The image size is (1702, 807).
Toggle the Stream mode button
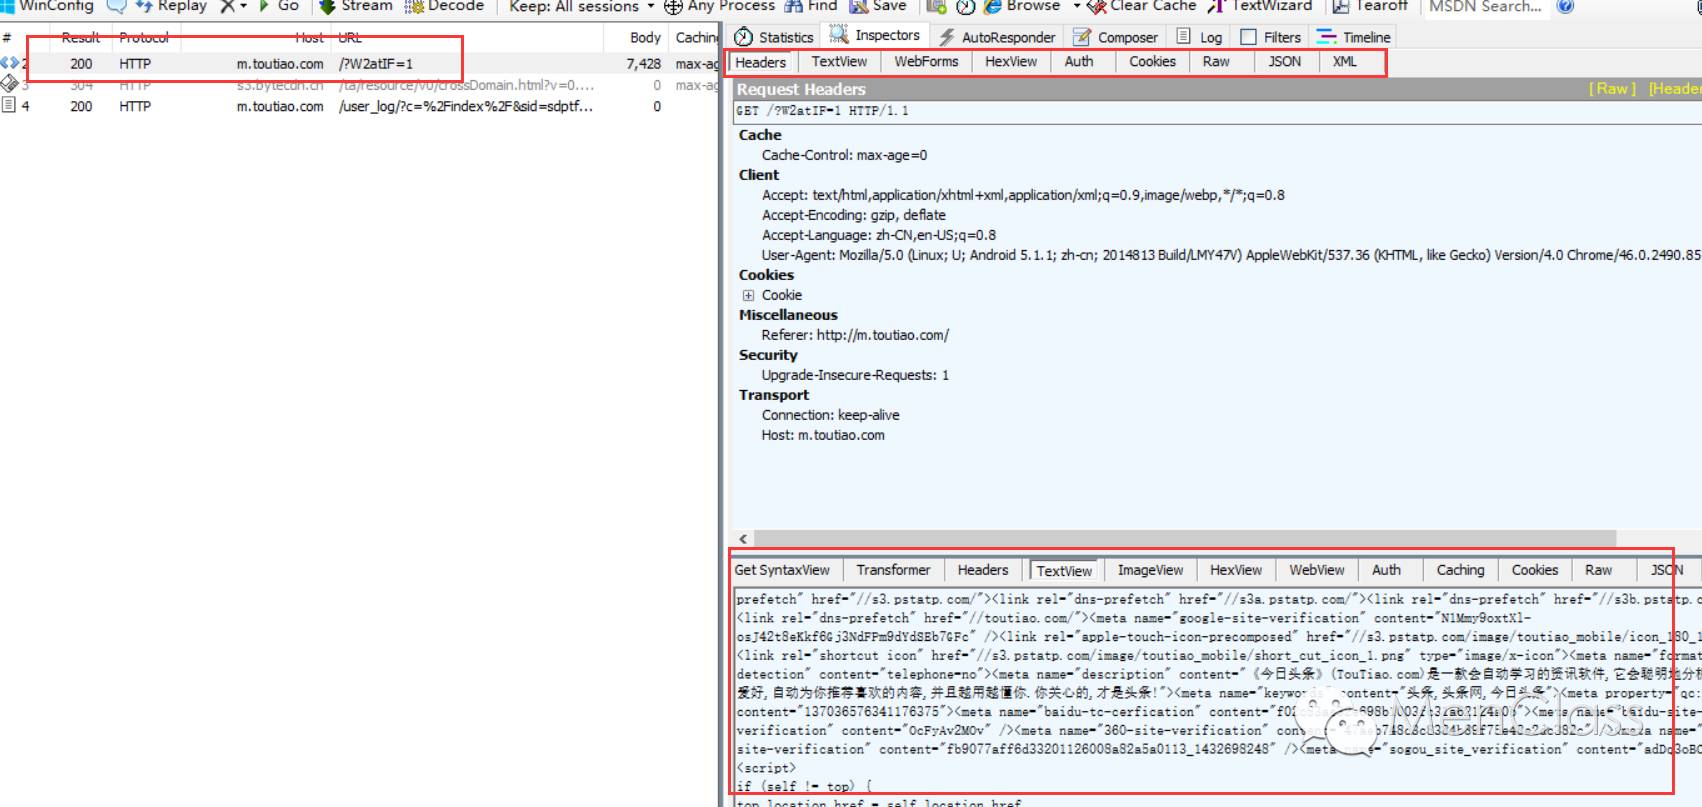pyautogui.click(x=356, y=6)
